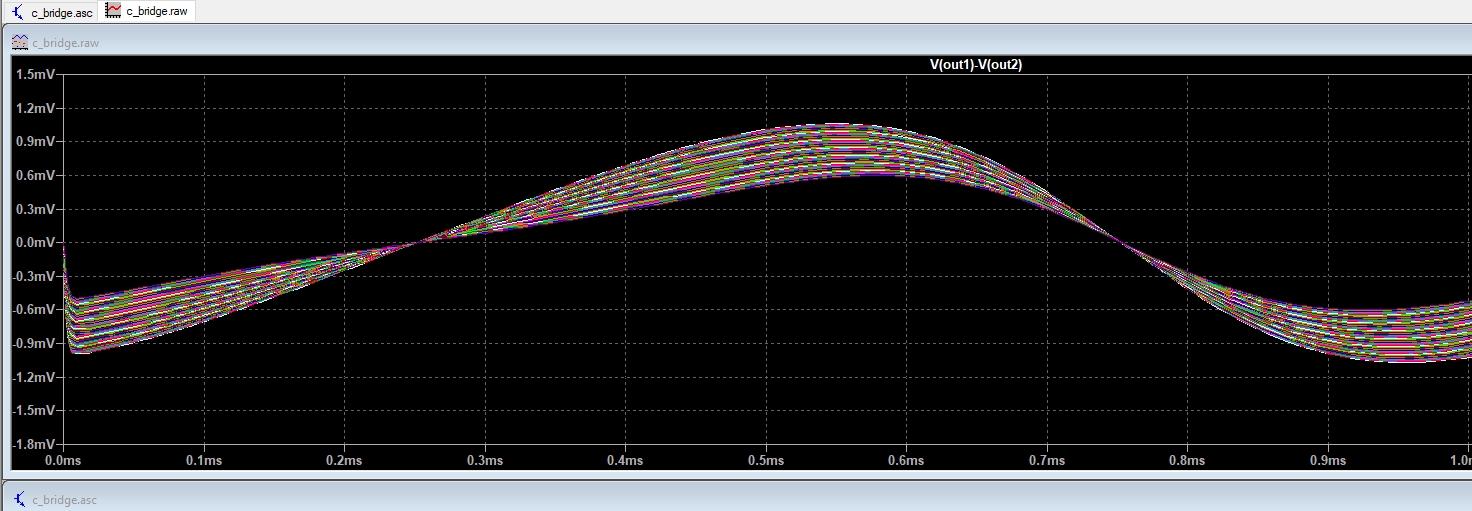The width and height of the screenshot is (1472, 511).
Task: Click the 0.4ms time axis label
Action: [x=625, y=461]
